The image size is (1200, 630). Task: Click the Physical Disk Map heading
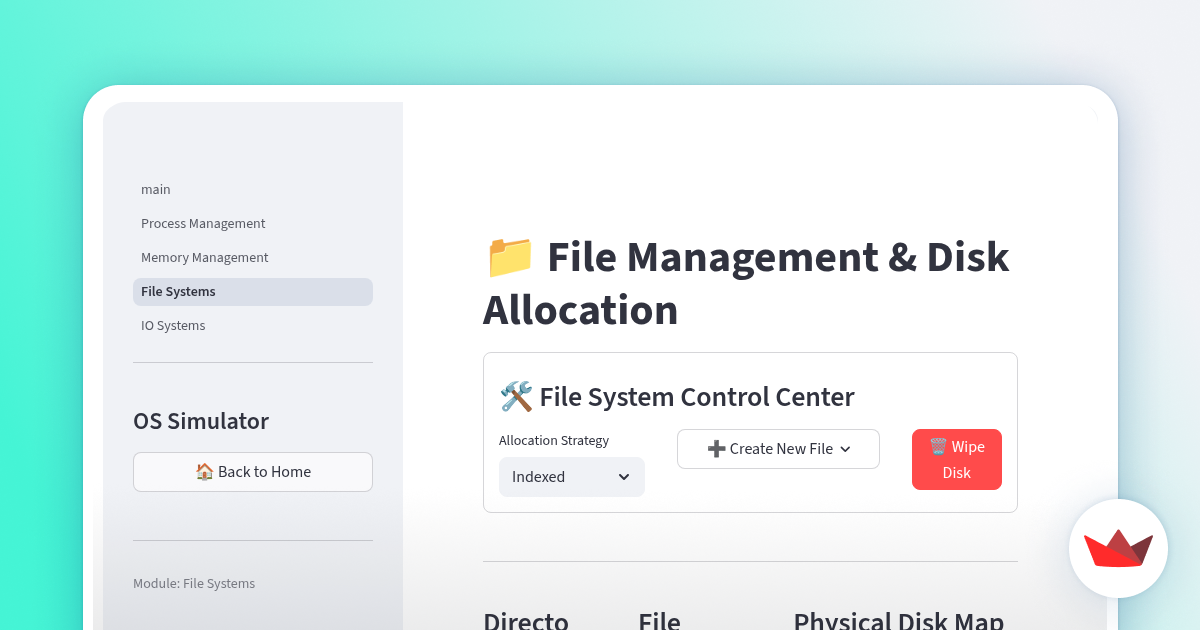tap(899, 620)
